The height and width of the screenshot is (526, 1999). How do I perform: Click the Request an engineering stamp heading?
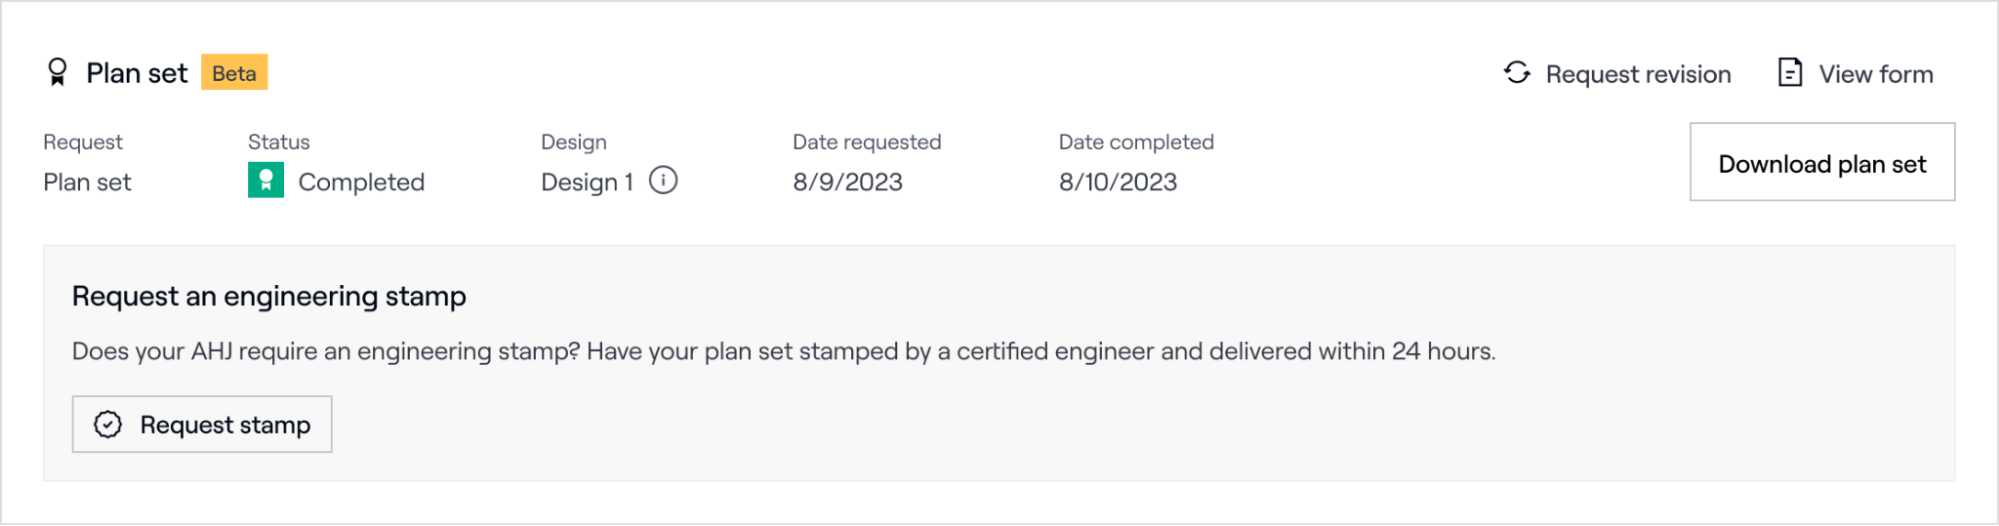point(269,296)
